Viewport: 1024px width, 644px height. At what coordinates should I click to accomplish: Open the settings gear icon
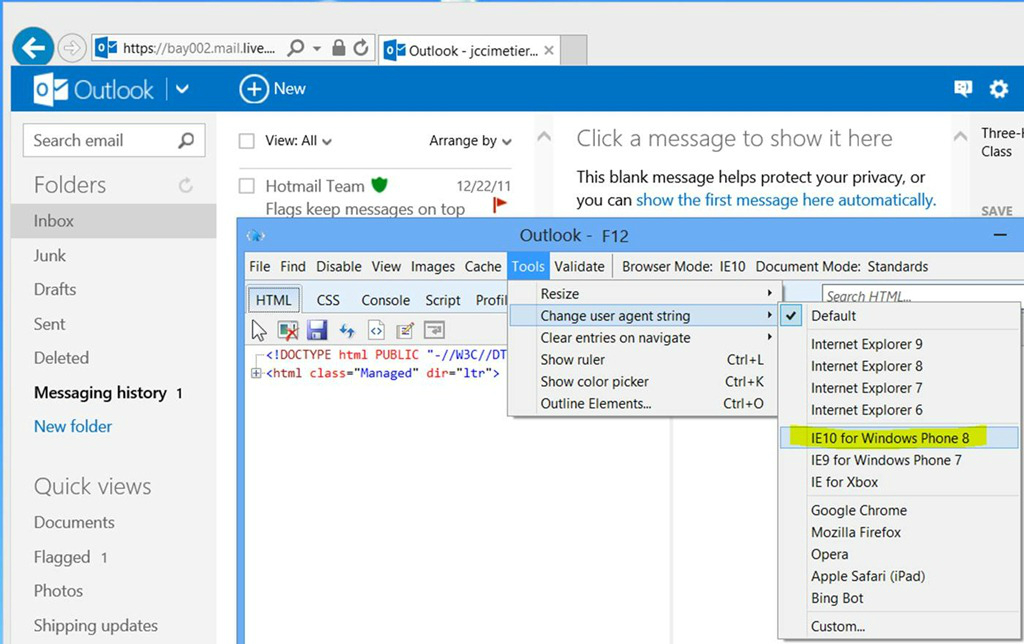tap(999, 88)
